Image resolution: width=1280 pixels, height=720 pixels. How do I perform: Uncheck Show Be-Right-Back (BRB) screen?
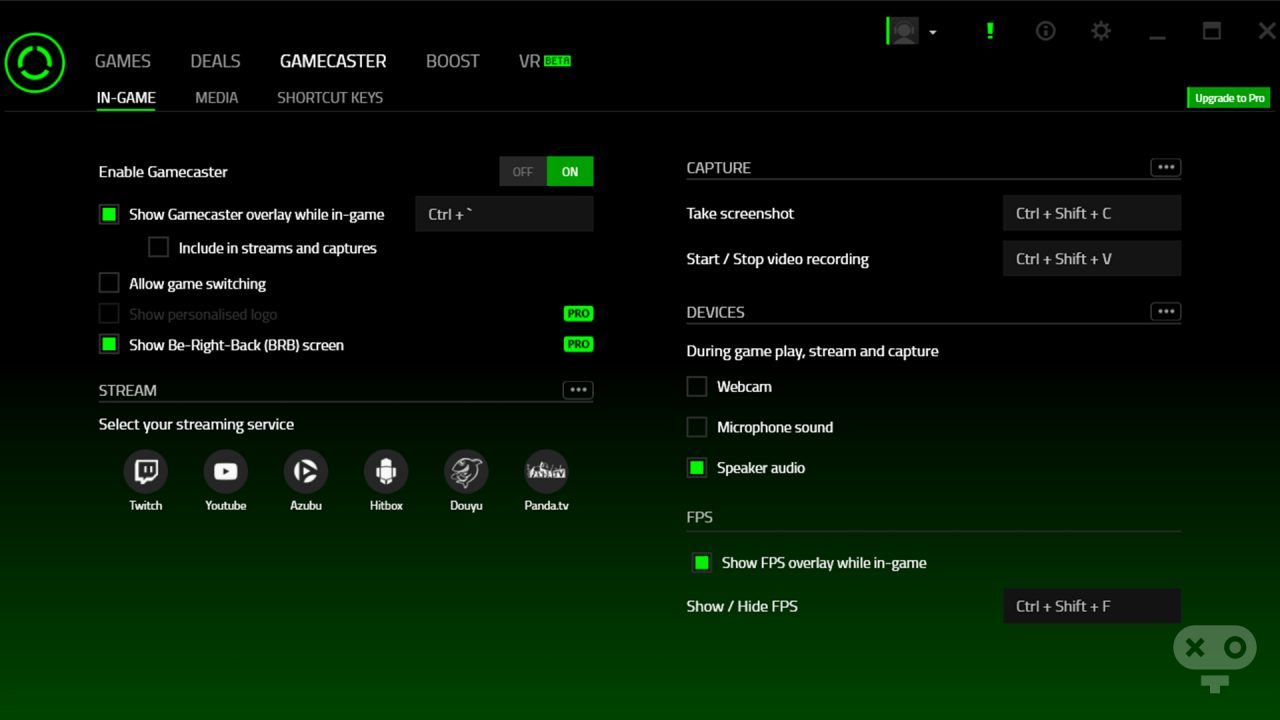pos(109,344)
